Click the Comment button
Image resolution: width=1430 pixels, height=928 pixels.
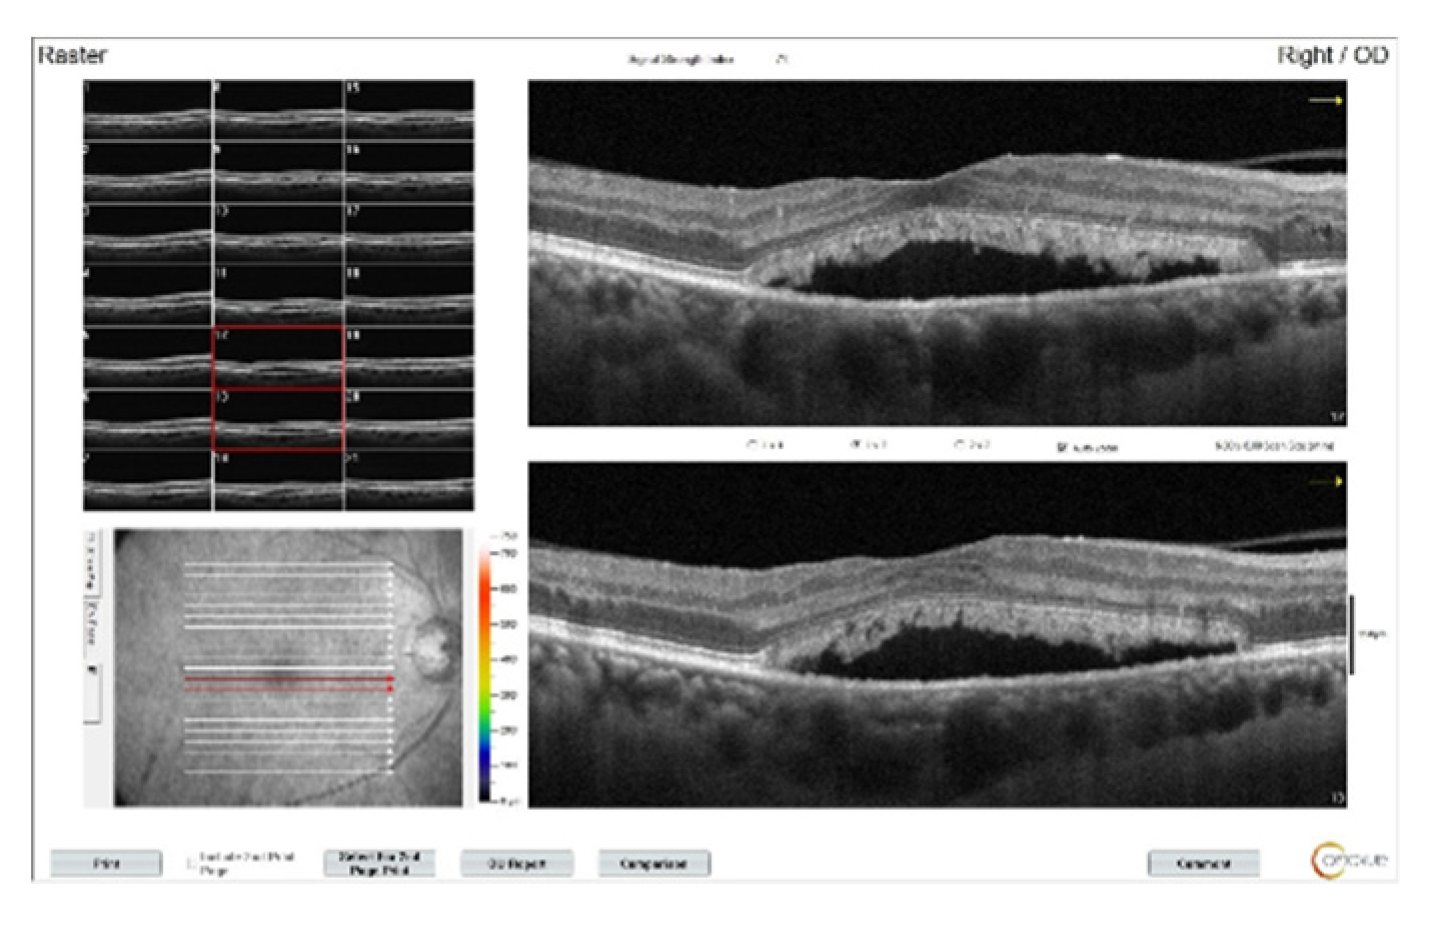point(1203,863)
